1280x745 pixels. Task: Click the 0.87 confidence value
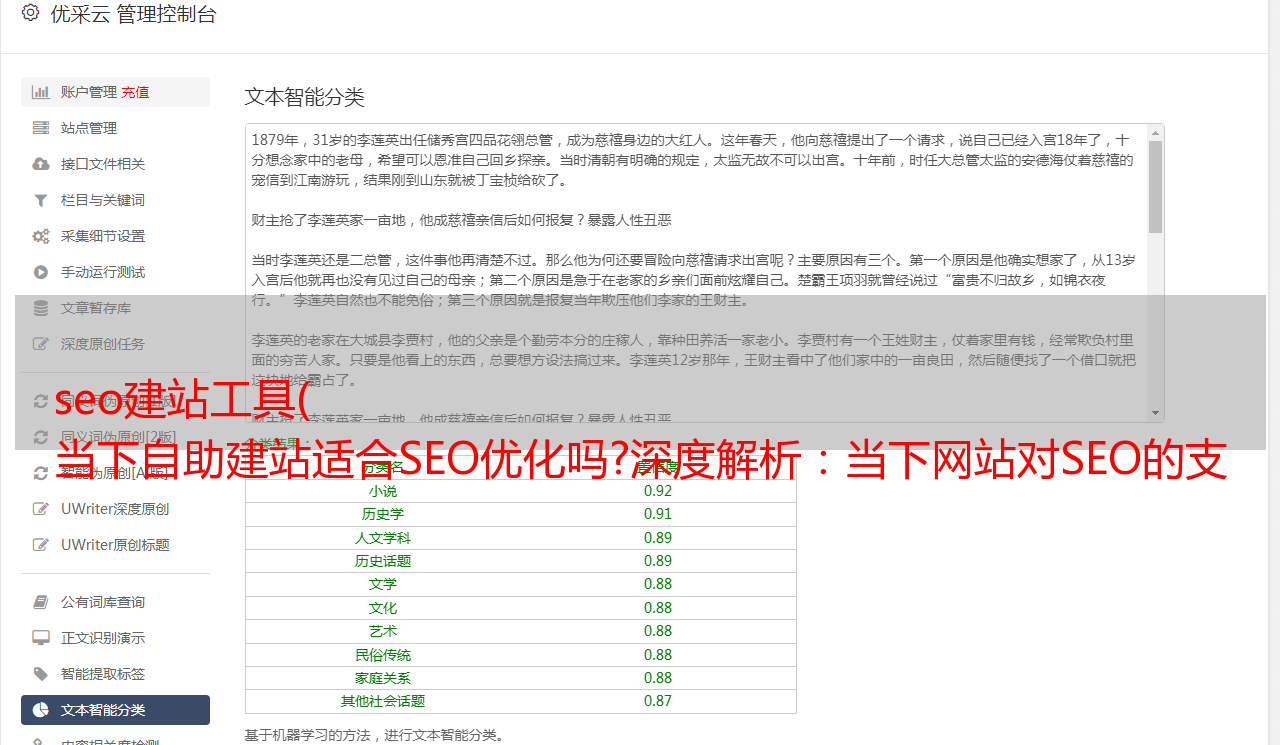658,701
